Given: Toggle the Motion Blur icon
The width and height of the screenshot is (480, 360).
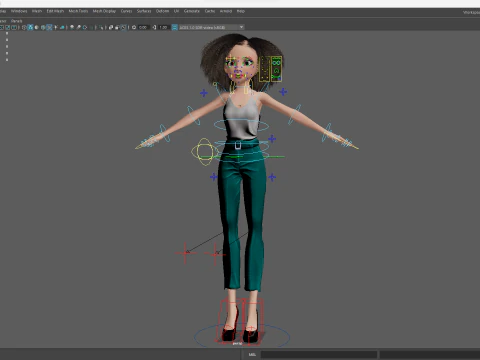Looking at the screenshot, I should 79,27.
